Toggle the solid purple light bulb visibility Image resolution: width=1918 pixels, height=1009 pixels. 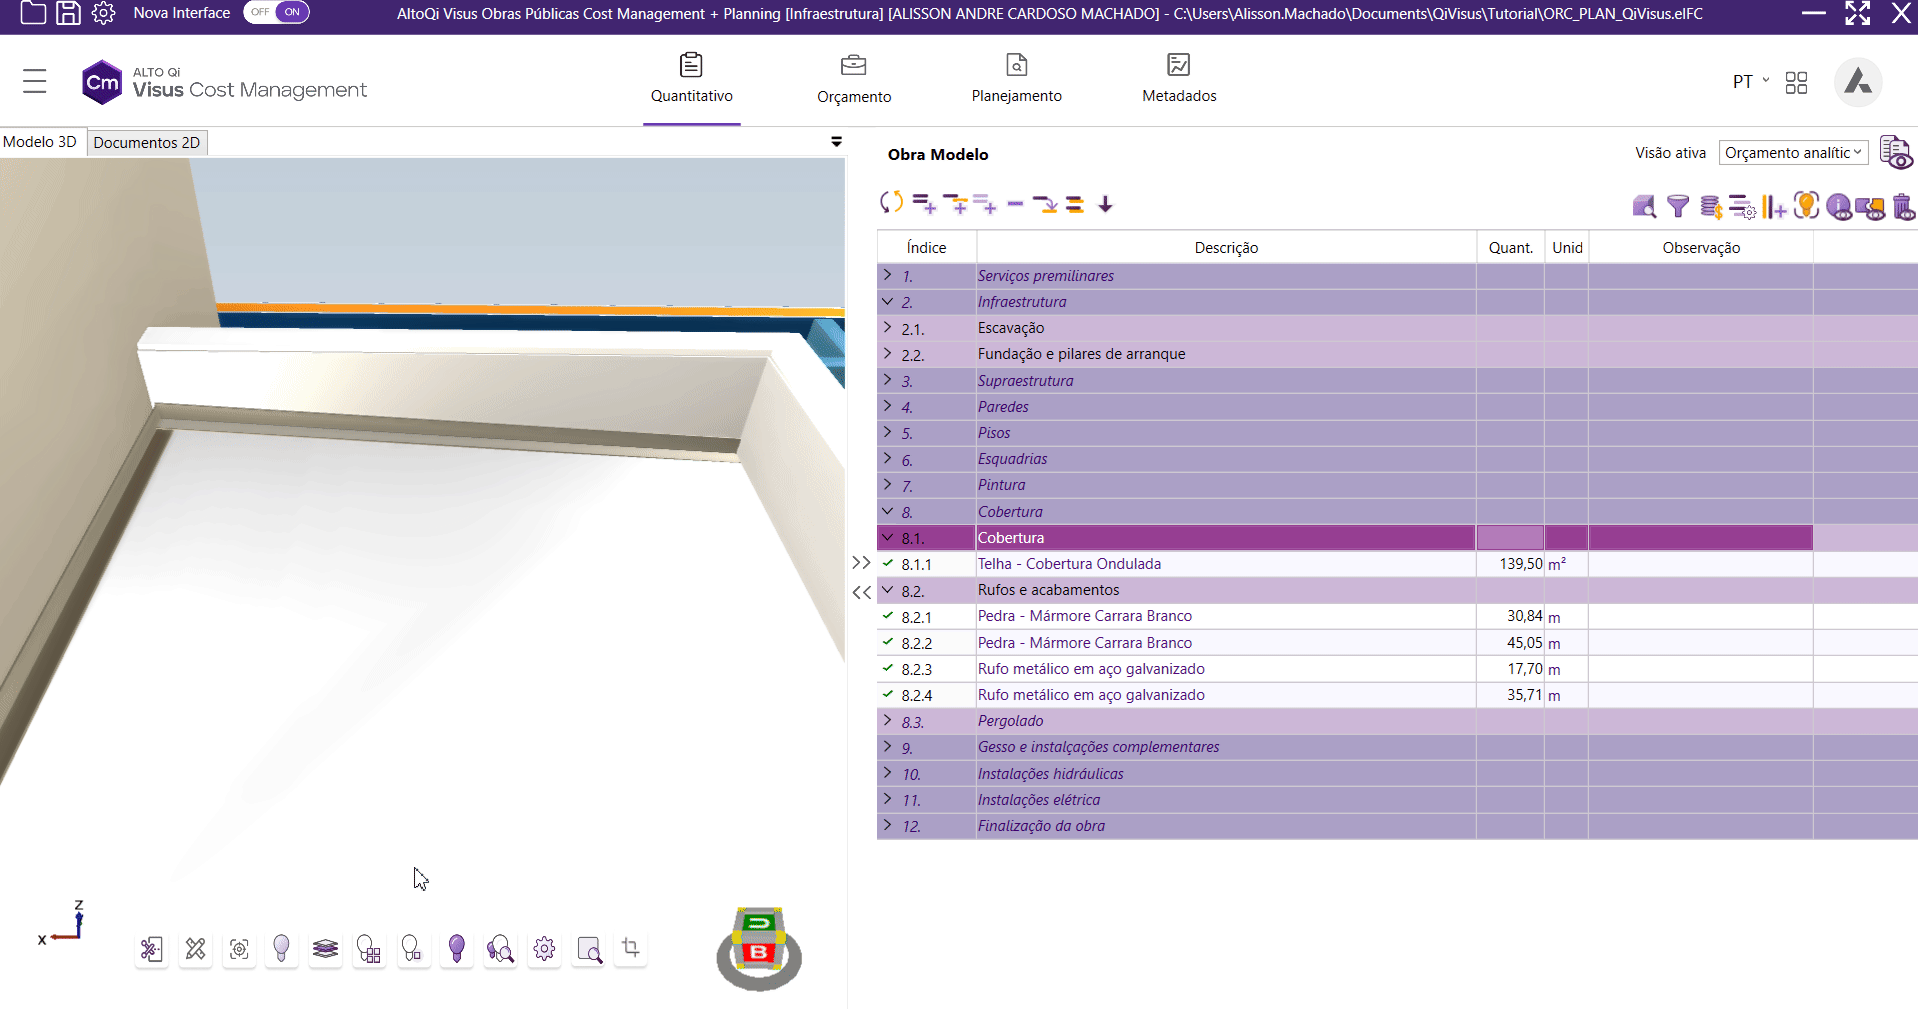tap(457, 948)
